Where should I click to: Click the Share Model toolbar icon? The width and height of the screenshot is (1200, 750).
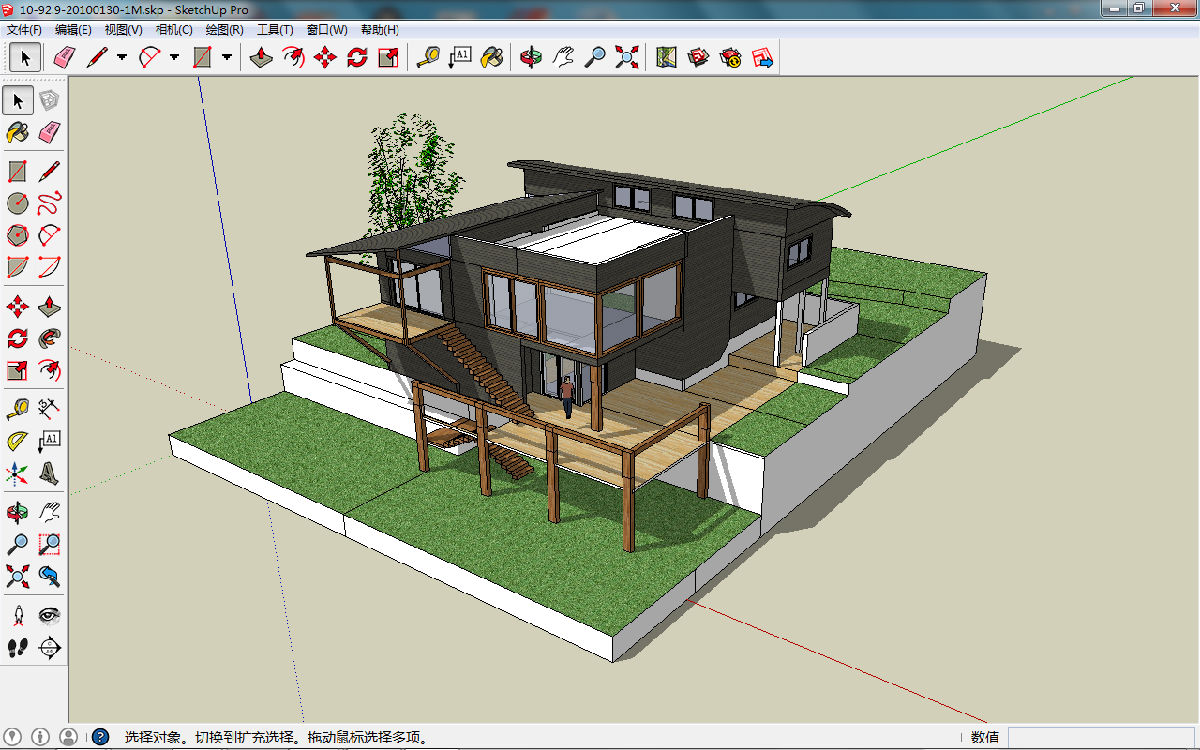[763, 57]
